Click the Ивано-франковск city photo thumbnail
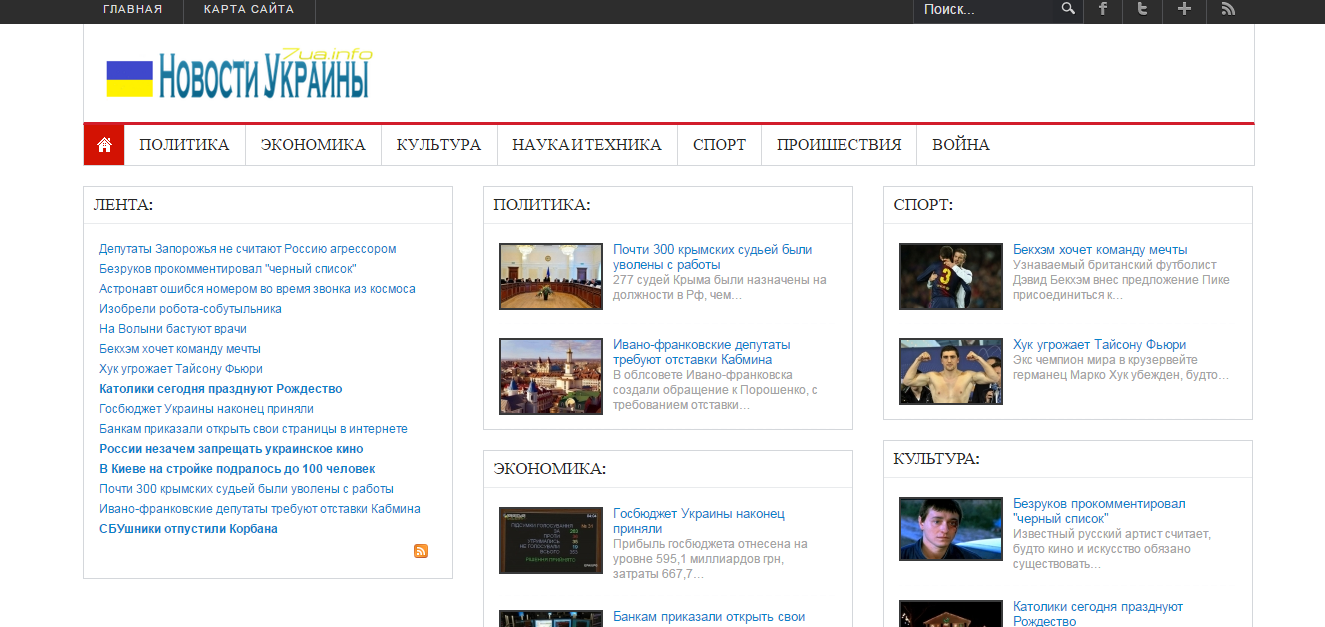This screenshot has width=1325, height=627. 551,376
